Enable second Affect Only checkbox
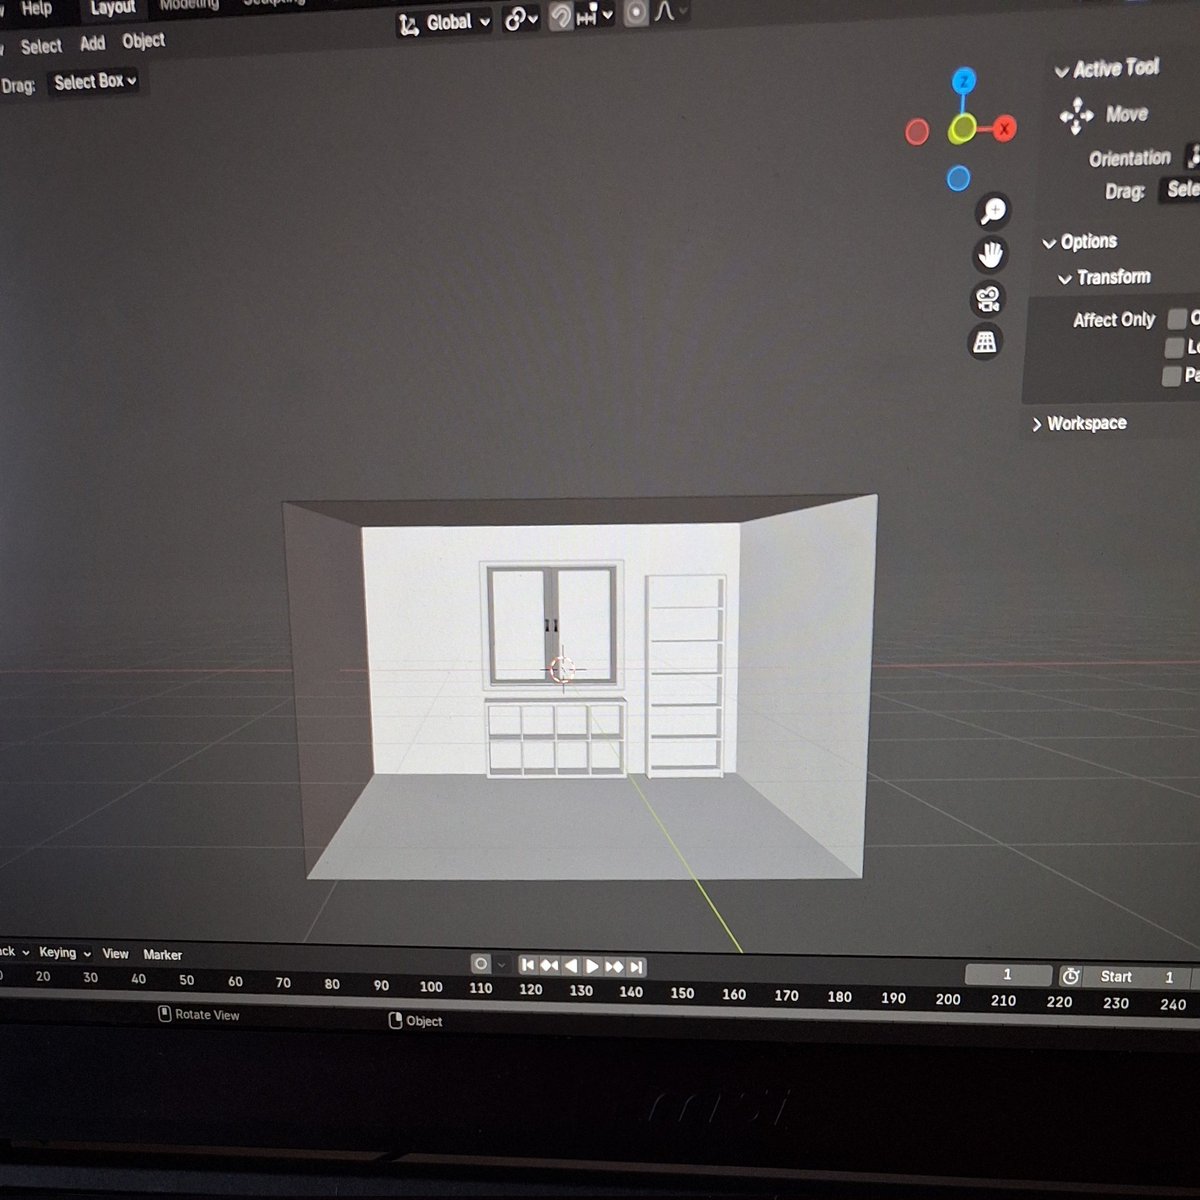Viewport: 1200px width, 1200px height. [1174, 347]
